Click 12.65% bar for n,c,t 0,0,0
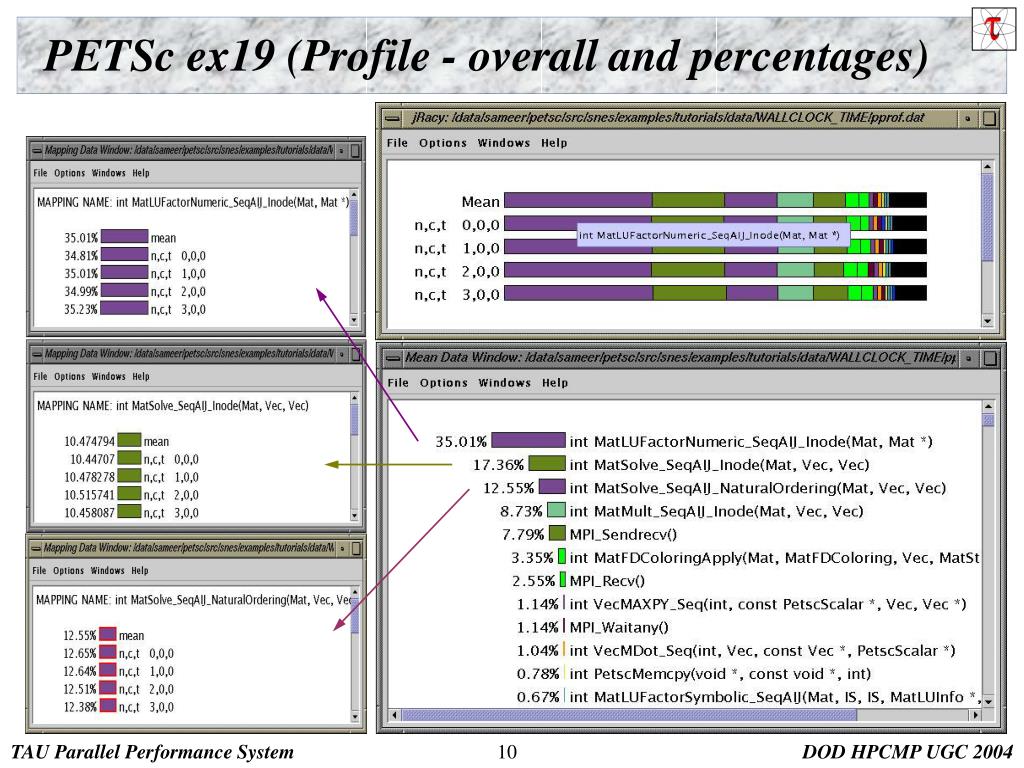 108,652
